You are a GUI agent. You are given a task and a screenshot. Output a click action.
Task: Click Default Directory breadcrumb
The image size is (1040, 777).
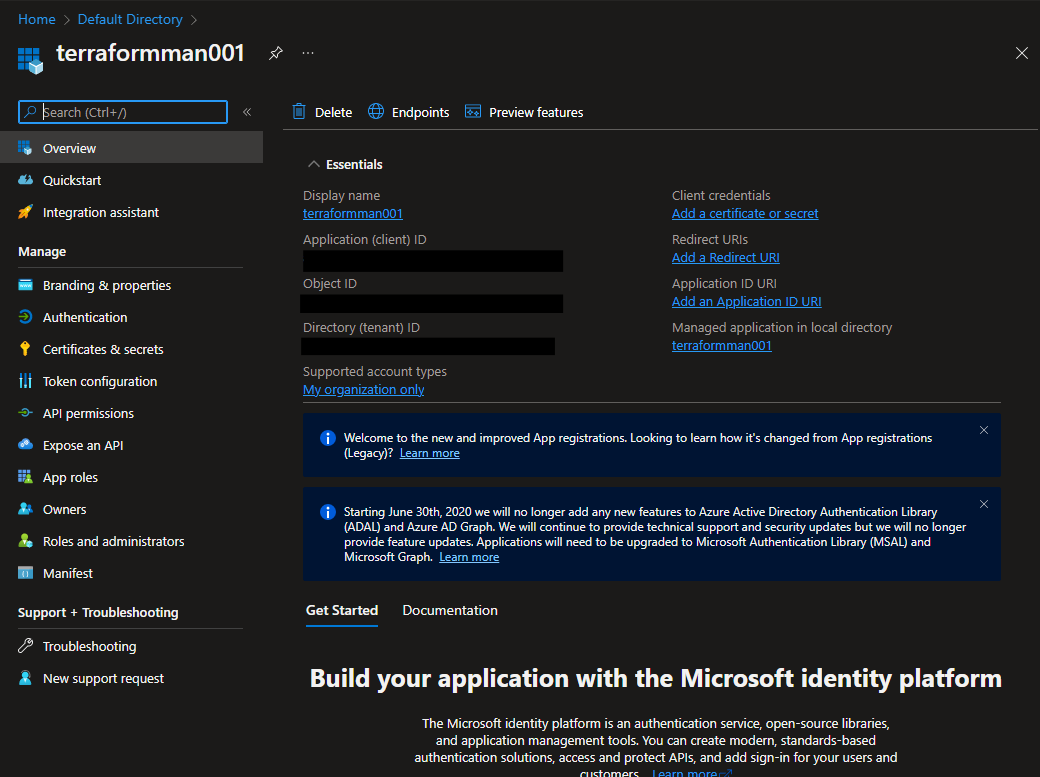(x=130, y=19)
